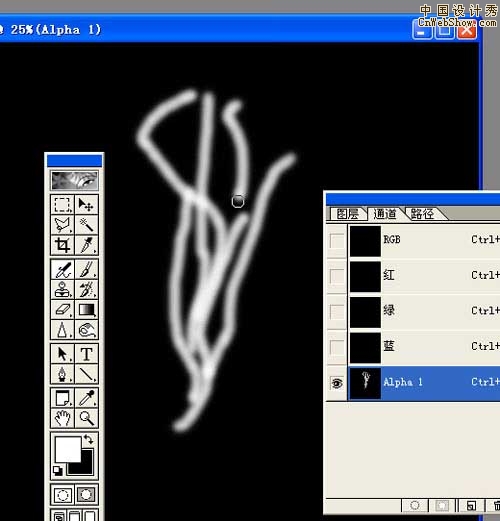Pick the Eraser tool
The image size is (500, 521).
(62, 310)
